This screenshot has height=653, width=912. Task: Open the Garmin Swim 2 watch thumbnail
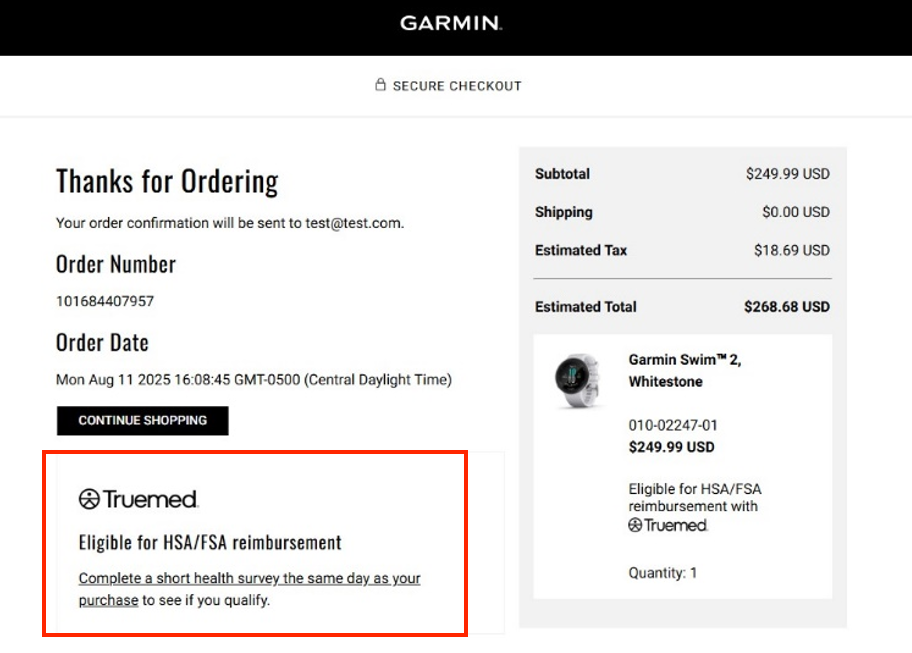pos(578,381)
